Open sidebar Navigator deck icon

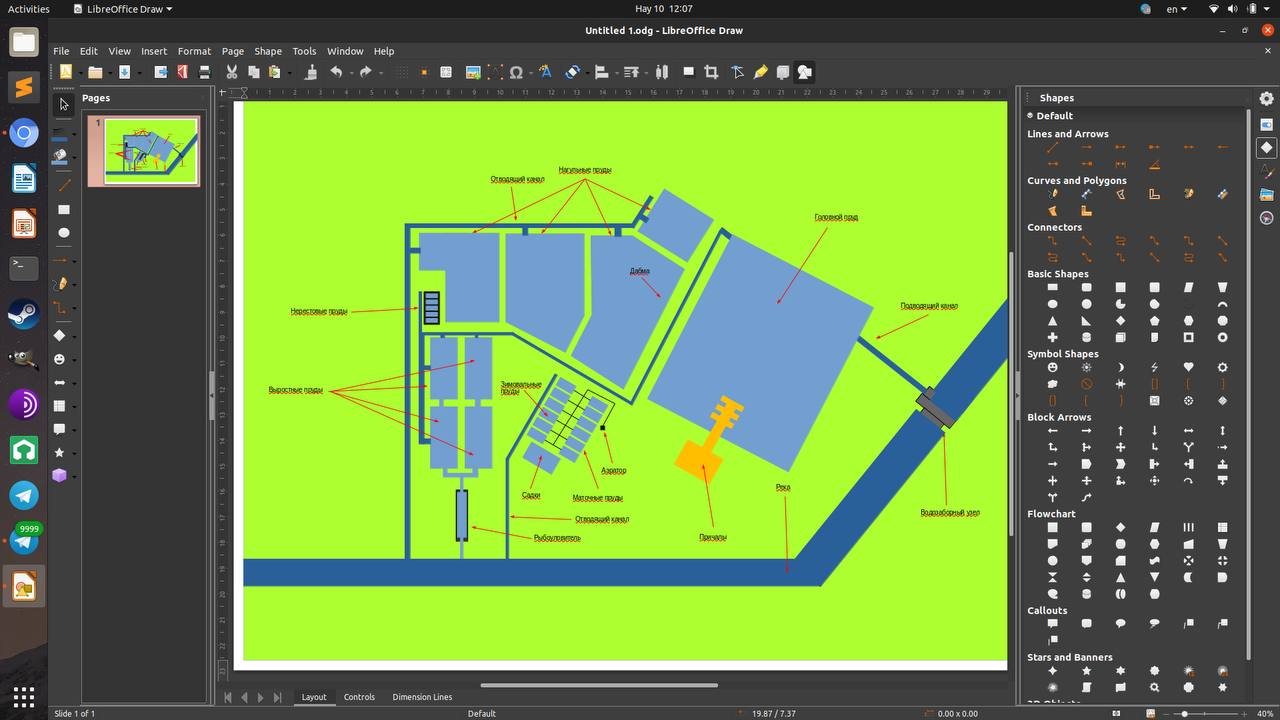coord(1266,217)
